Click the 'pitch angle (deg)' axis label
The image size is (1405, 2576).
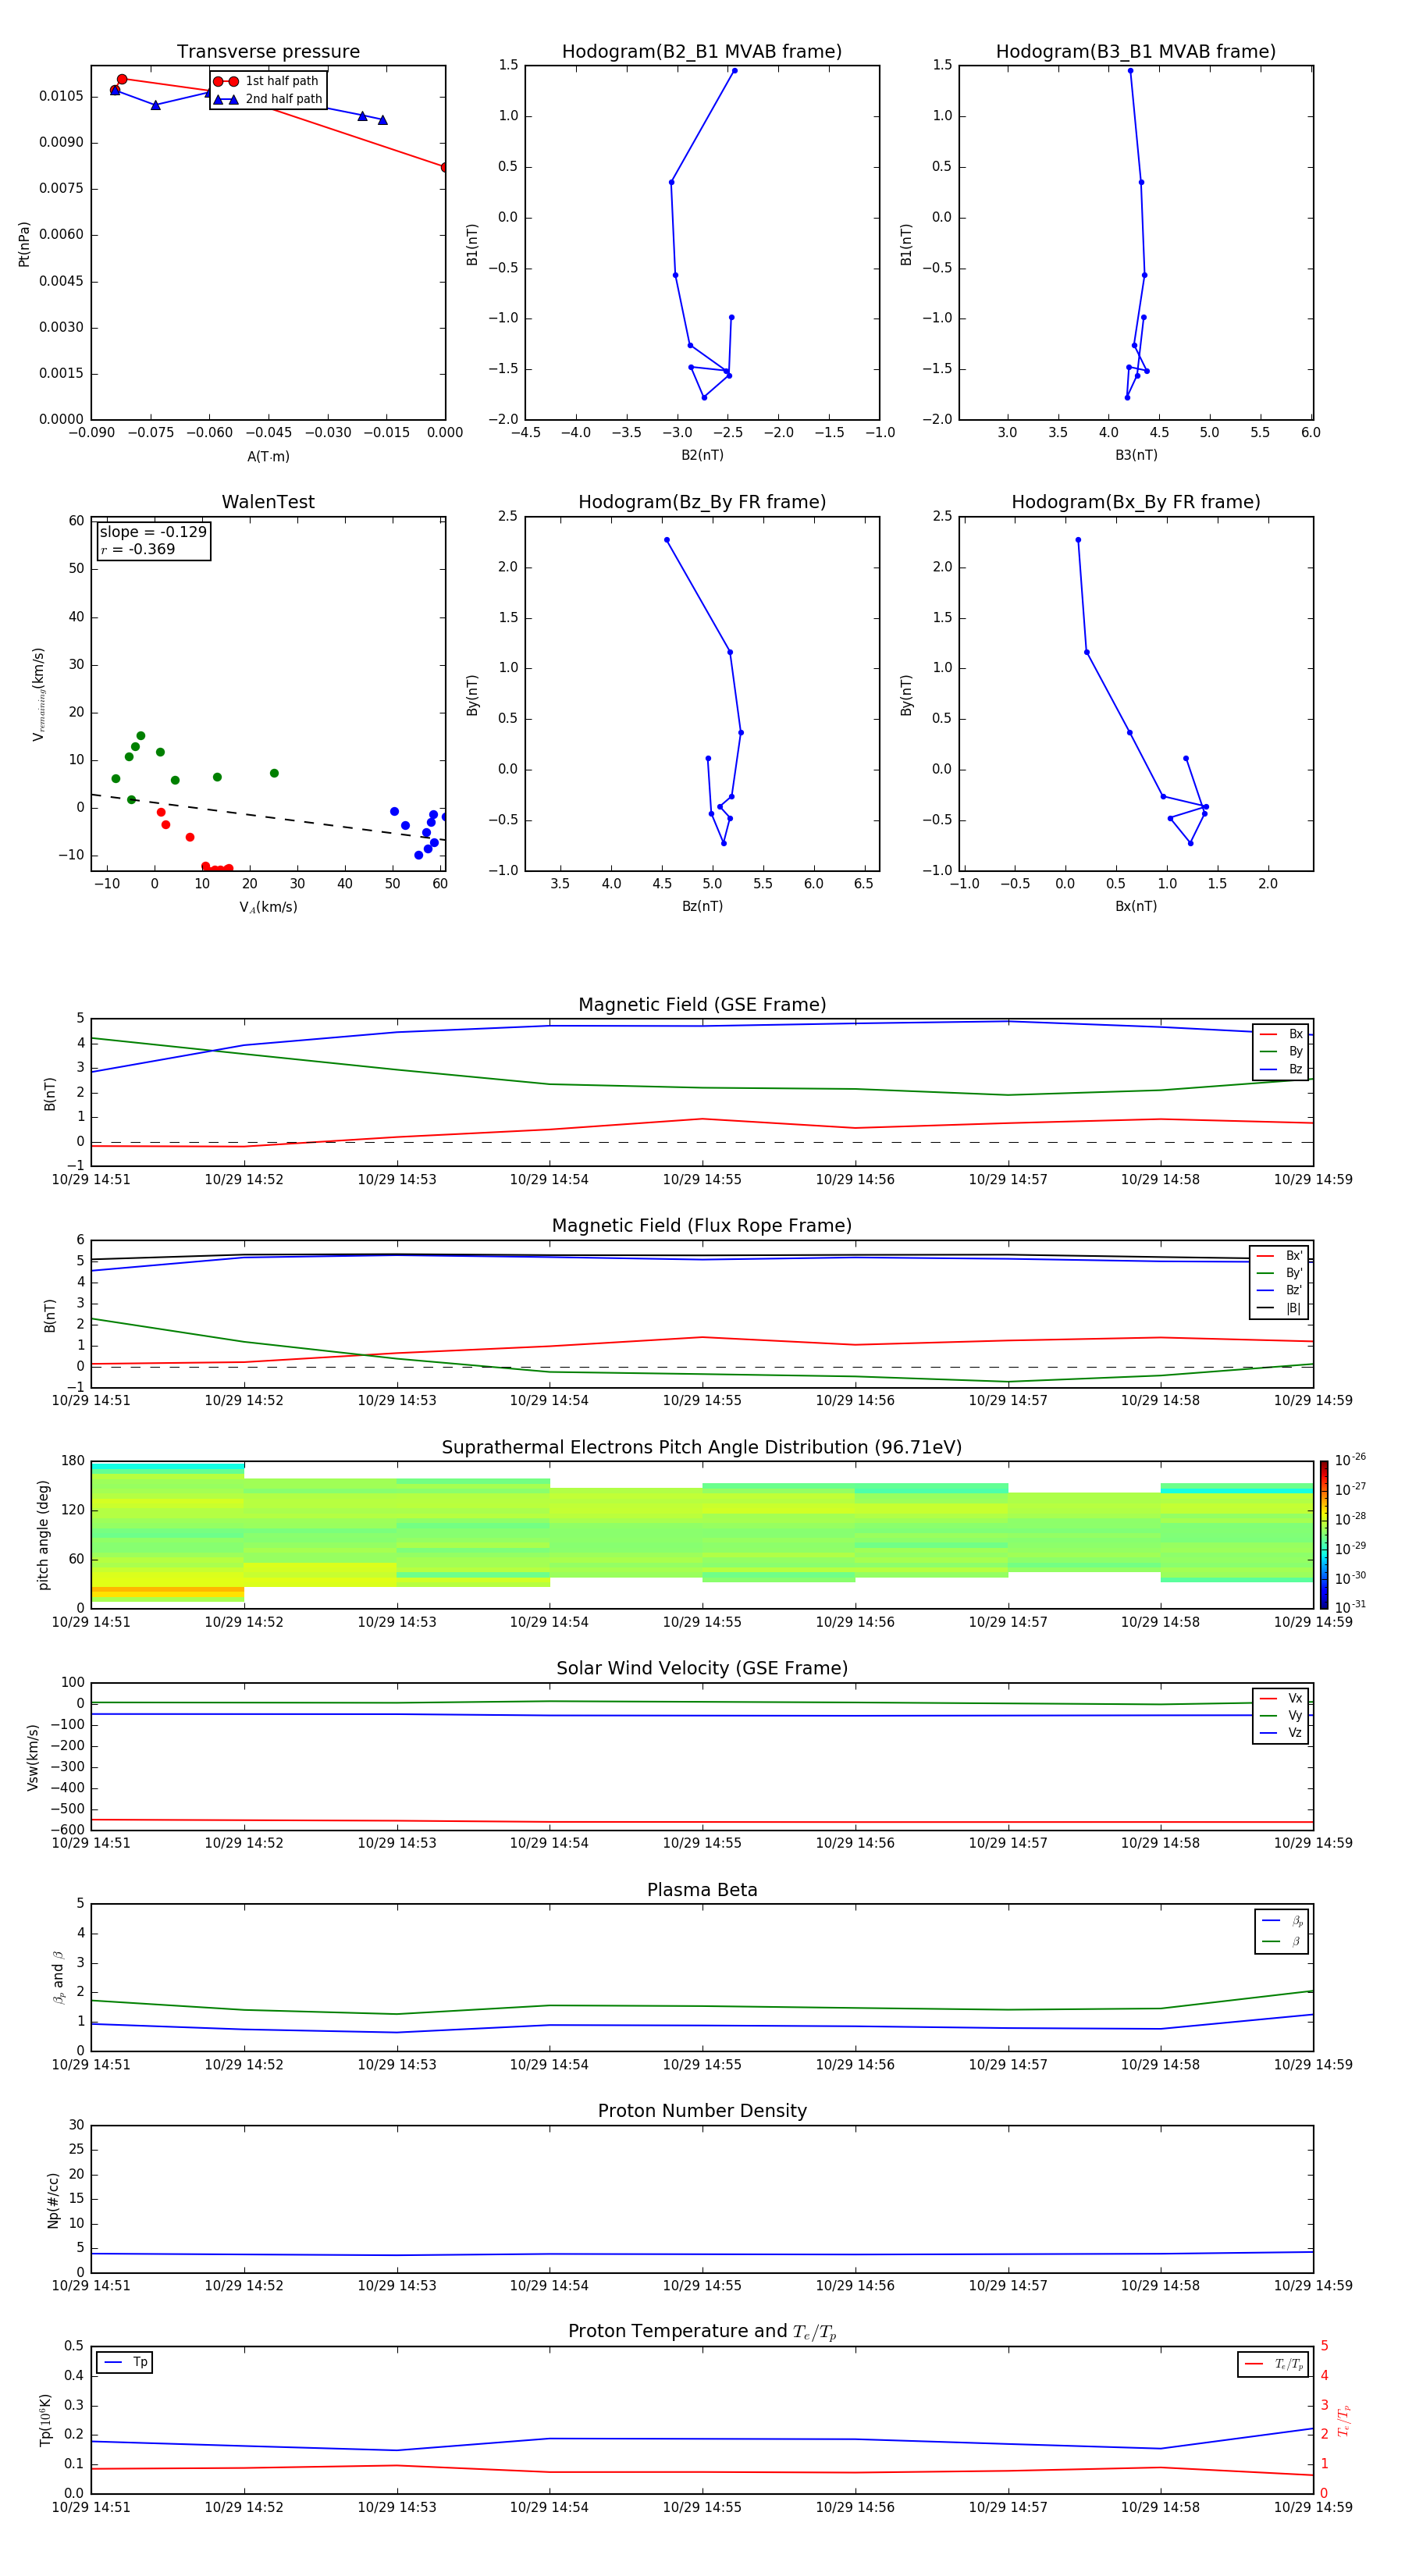[43, 1535]
